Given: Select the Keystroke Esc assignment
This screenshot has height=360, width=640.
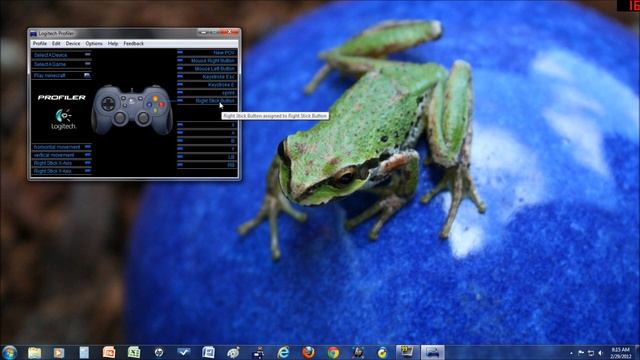Looking at the screenshot, I should pyautogui.click(x=207, y=77).
